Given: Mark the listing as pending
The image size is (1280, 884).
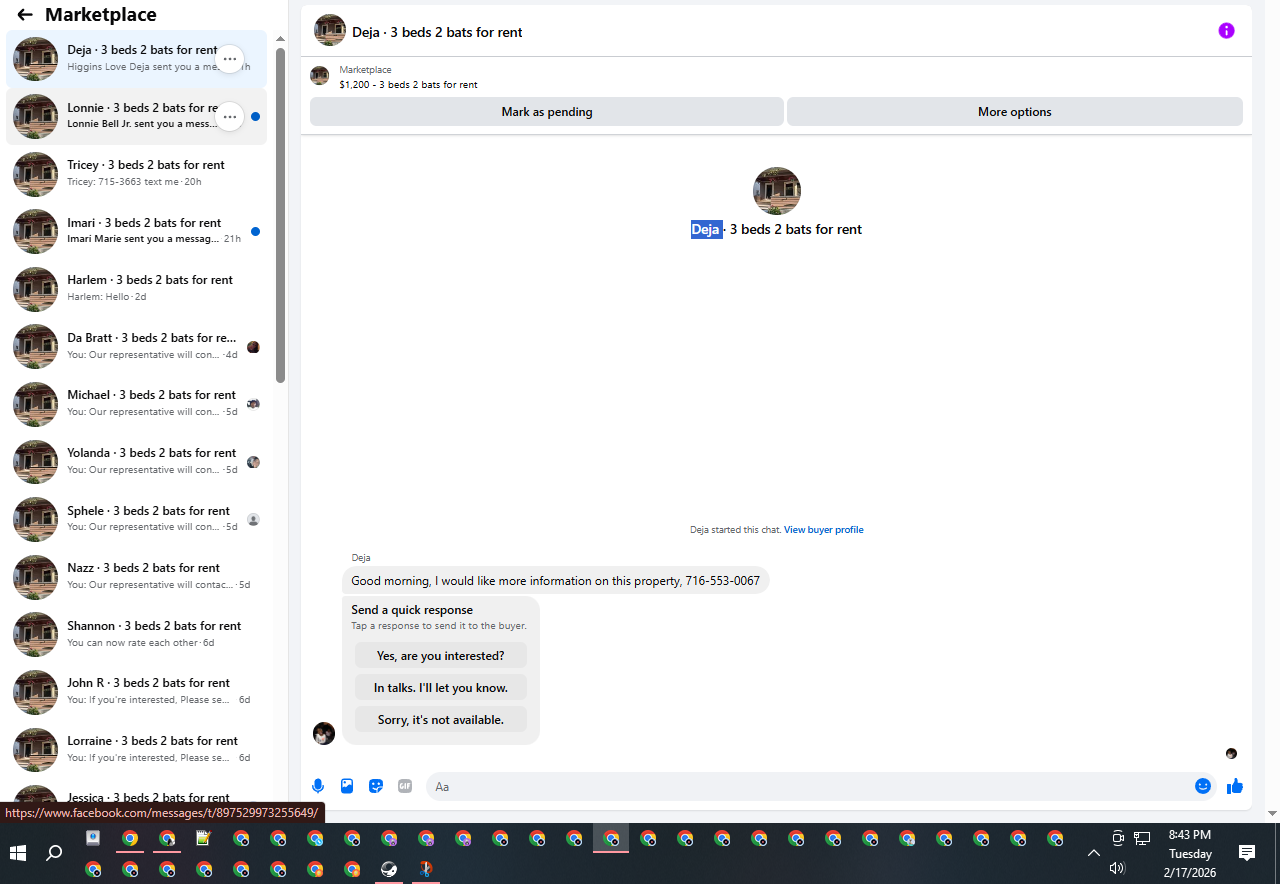Looking at the screenshot, I should pyautogui.click(x=547, y=112).
